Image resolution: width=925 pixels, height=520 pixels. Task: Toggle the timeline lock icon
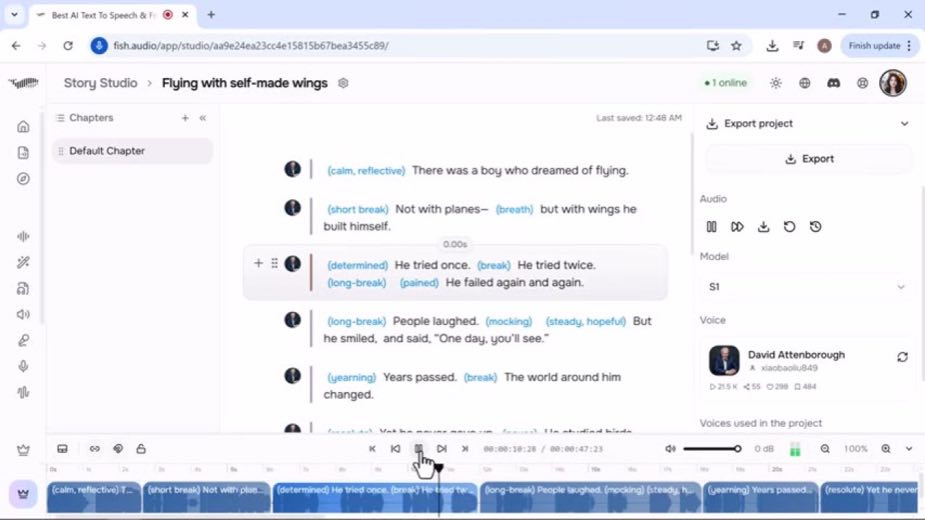tap(141, 449)
